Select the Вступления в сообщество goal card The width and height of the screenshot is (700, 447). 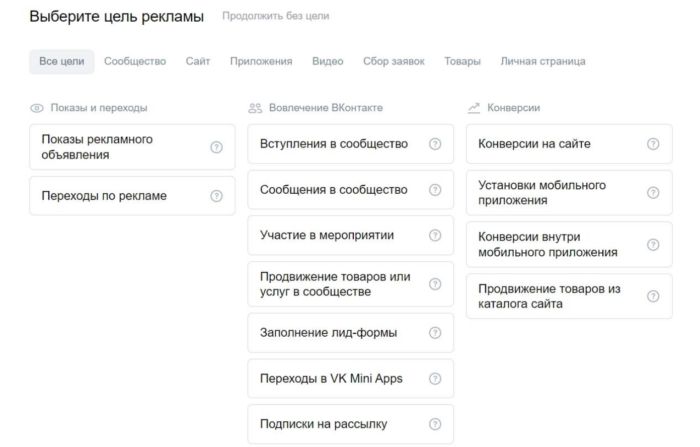tap(351, 144)
